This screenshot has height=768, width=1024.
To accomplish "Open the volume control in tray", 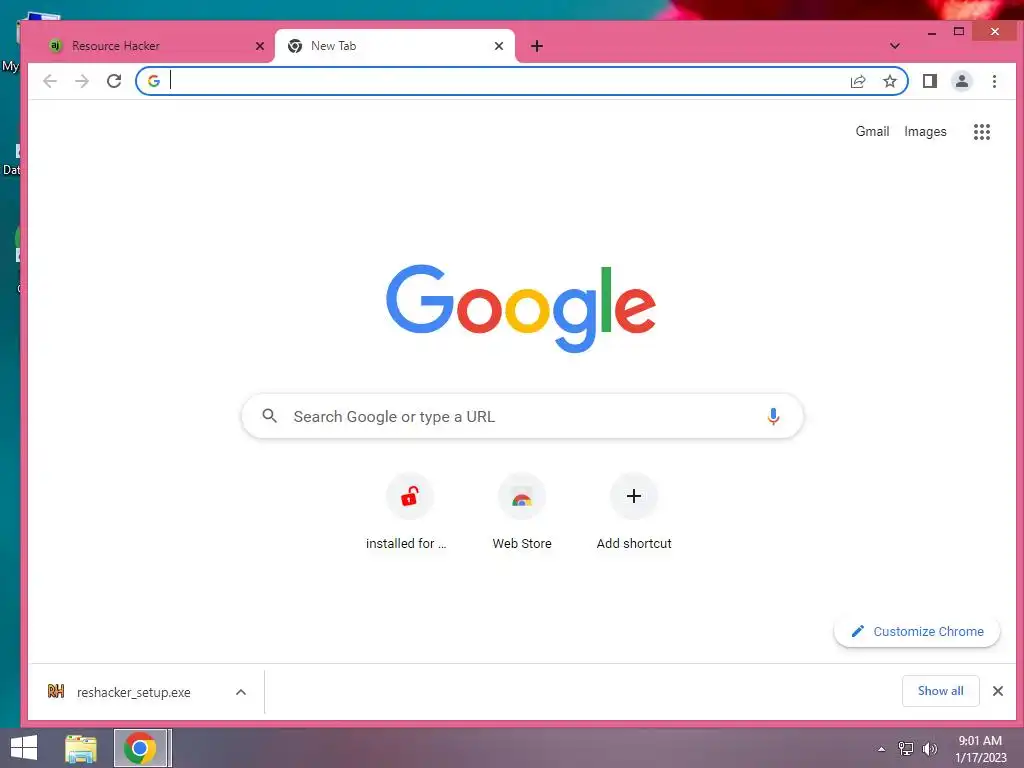I will click(930, 749).
